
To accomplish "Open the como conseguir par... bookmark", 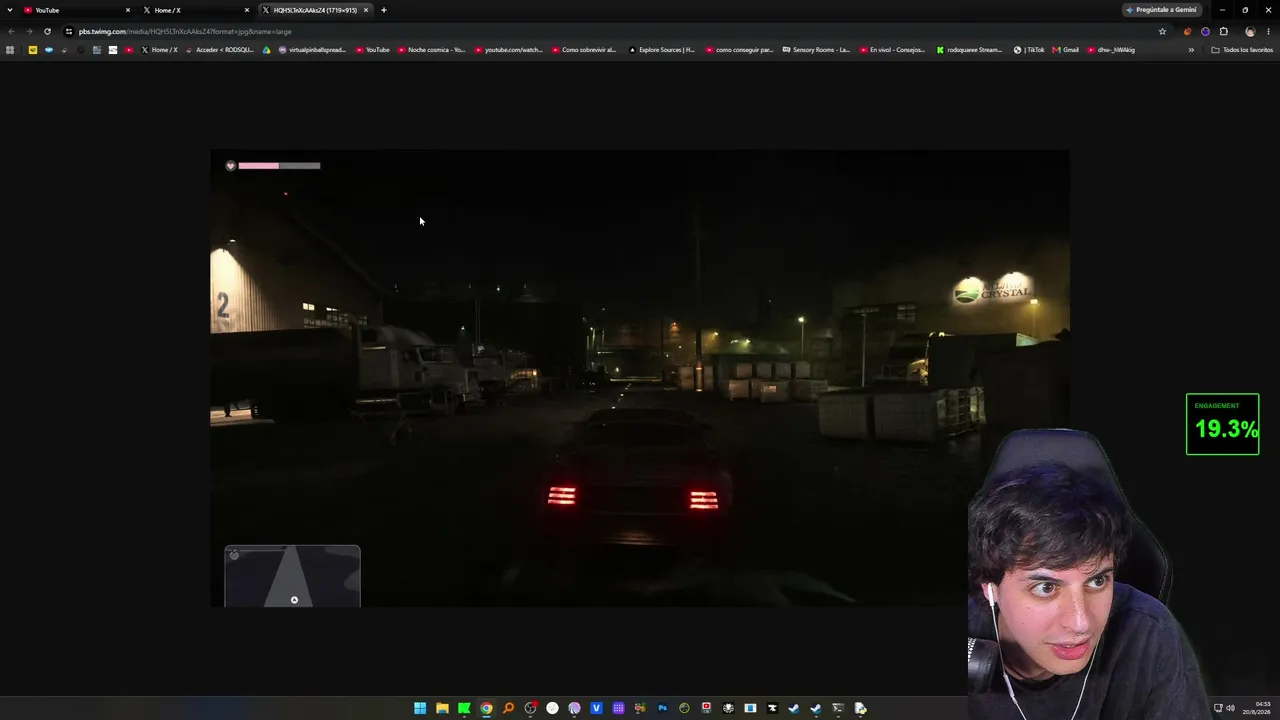I will coord(740,50).
